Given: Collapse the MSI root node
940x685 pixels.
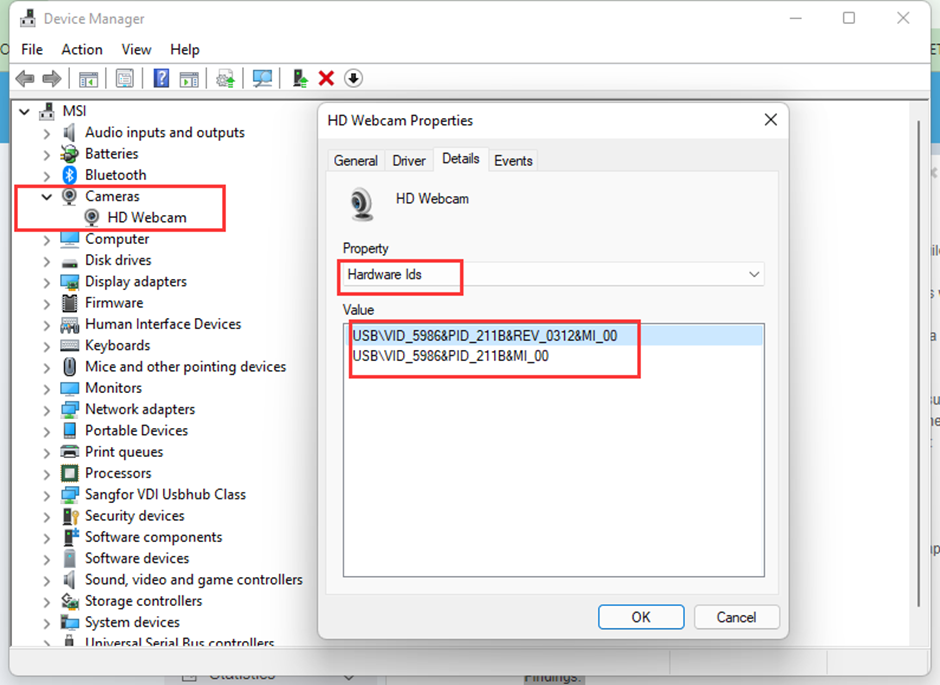Looking at the screenshot, I should [x=25, y=111].
